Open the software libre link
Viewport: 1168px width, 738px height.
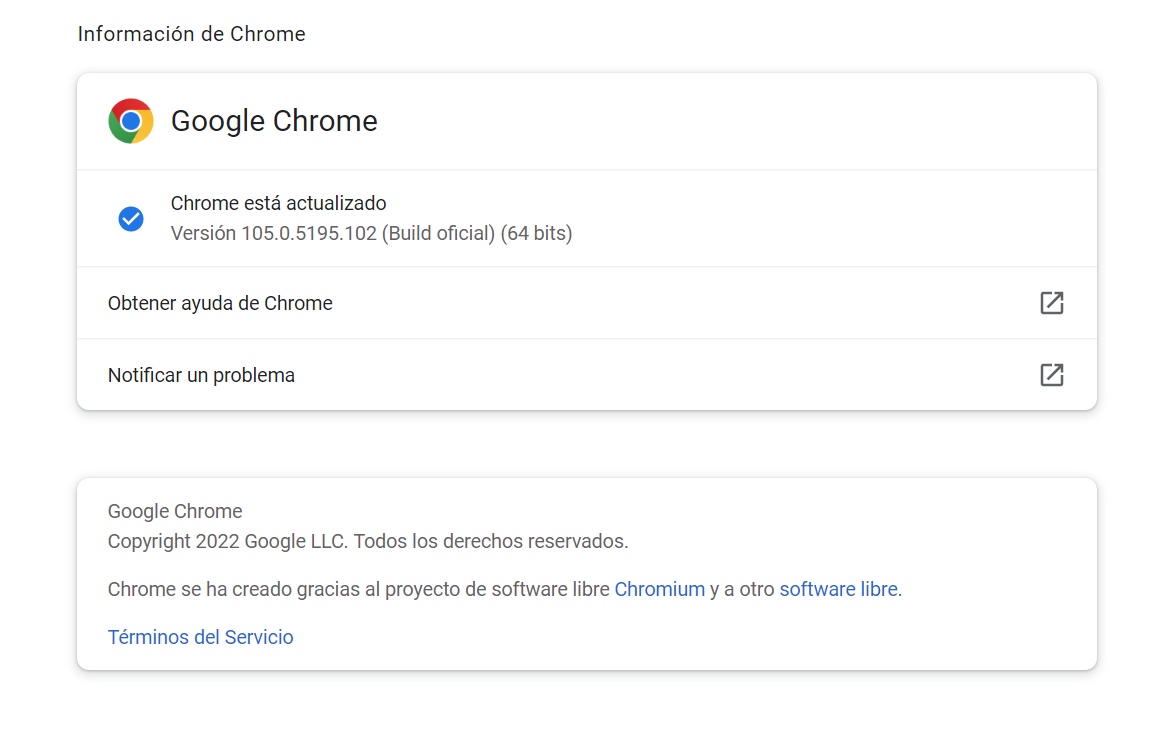tap(839, 589)
